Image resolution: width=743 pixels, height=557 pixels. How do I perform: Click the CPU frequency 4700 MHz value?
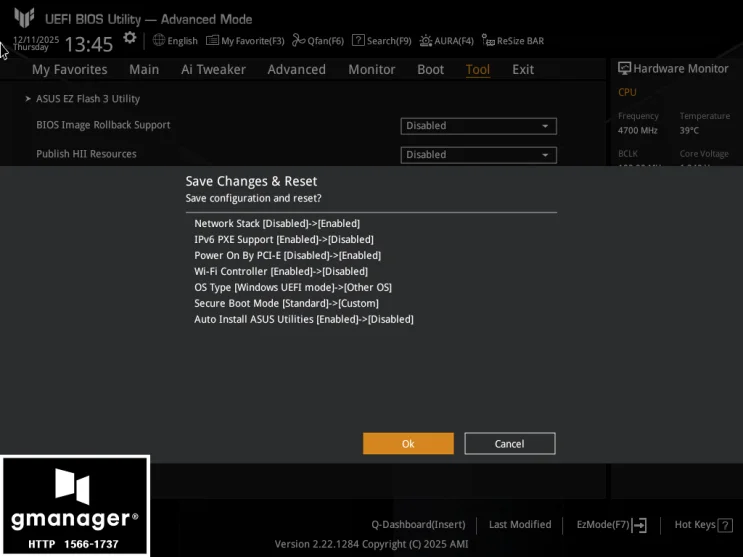637,130
